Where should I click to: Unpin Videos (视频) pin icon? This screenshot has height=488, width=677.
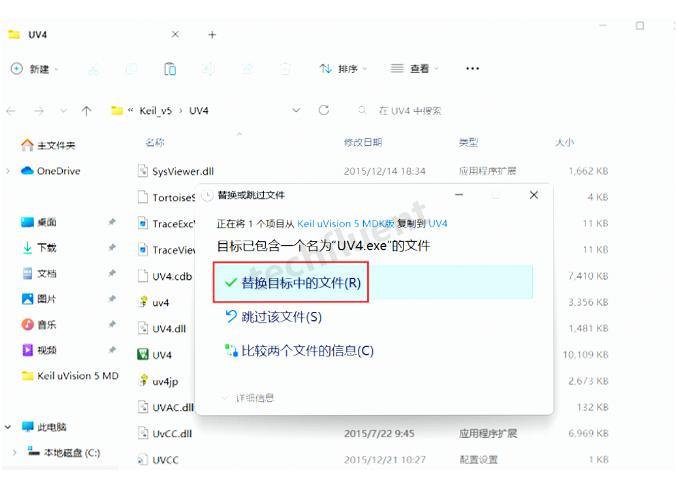pos(112,349)
